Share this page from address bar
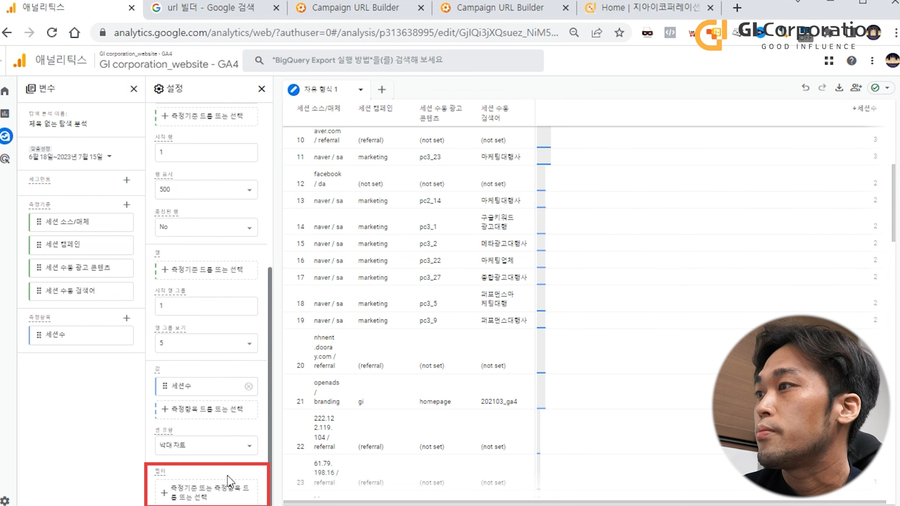 [x=597, y=33]
